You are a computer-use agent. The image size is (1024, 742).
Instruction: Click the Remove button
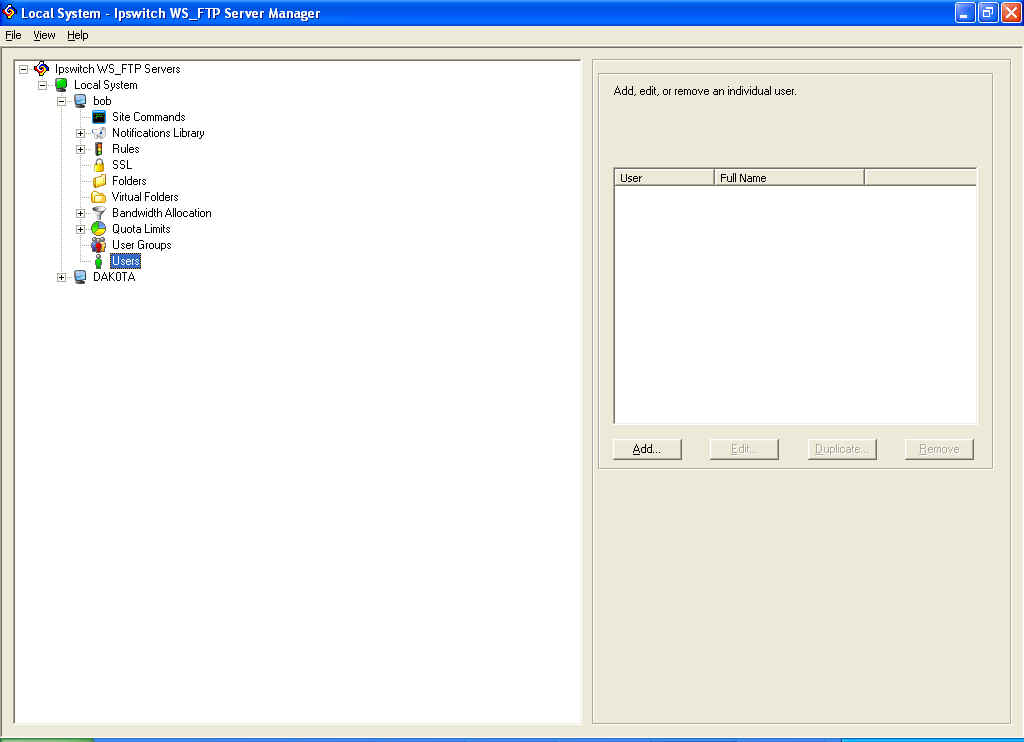(x=939, y=449)
